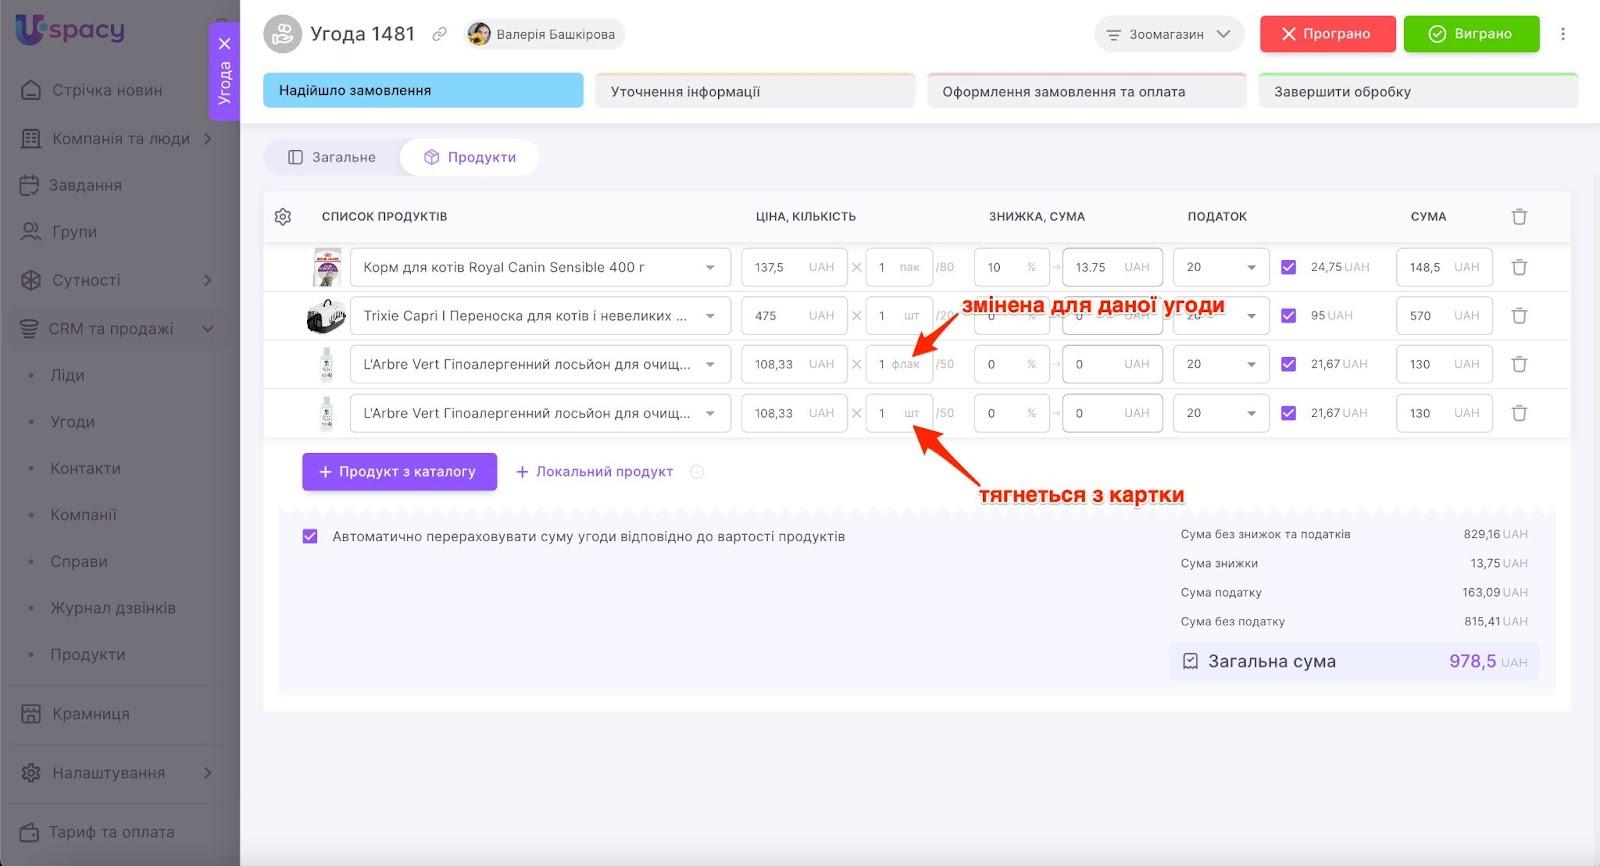This screenshot has width=1600, height=866.
Task: Open the table settings gear icon
Action: point(283,217)
